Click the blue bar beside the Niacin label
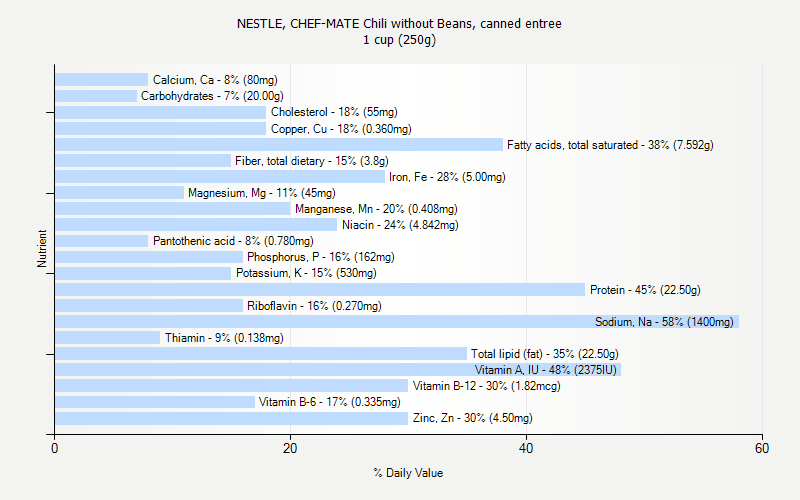800x500 pixels. pyautogui.click(x=196, y=225)
